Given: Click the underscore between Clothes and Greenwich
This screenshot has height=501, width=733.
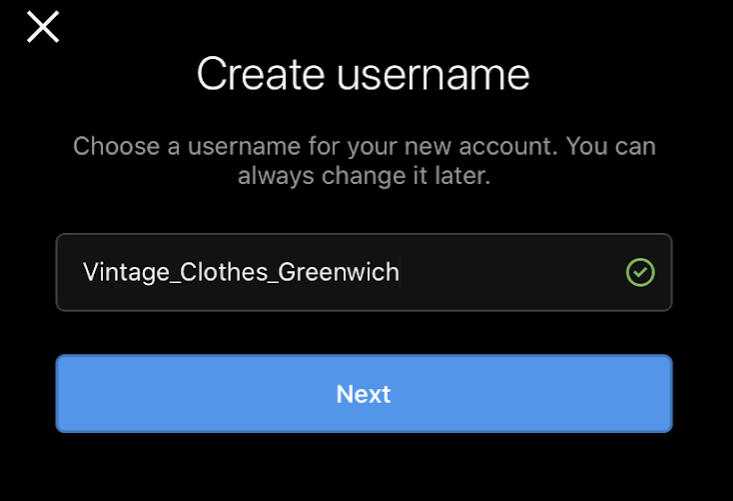Looking at the screenshot, I should tap(273, 282).
